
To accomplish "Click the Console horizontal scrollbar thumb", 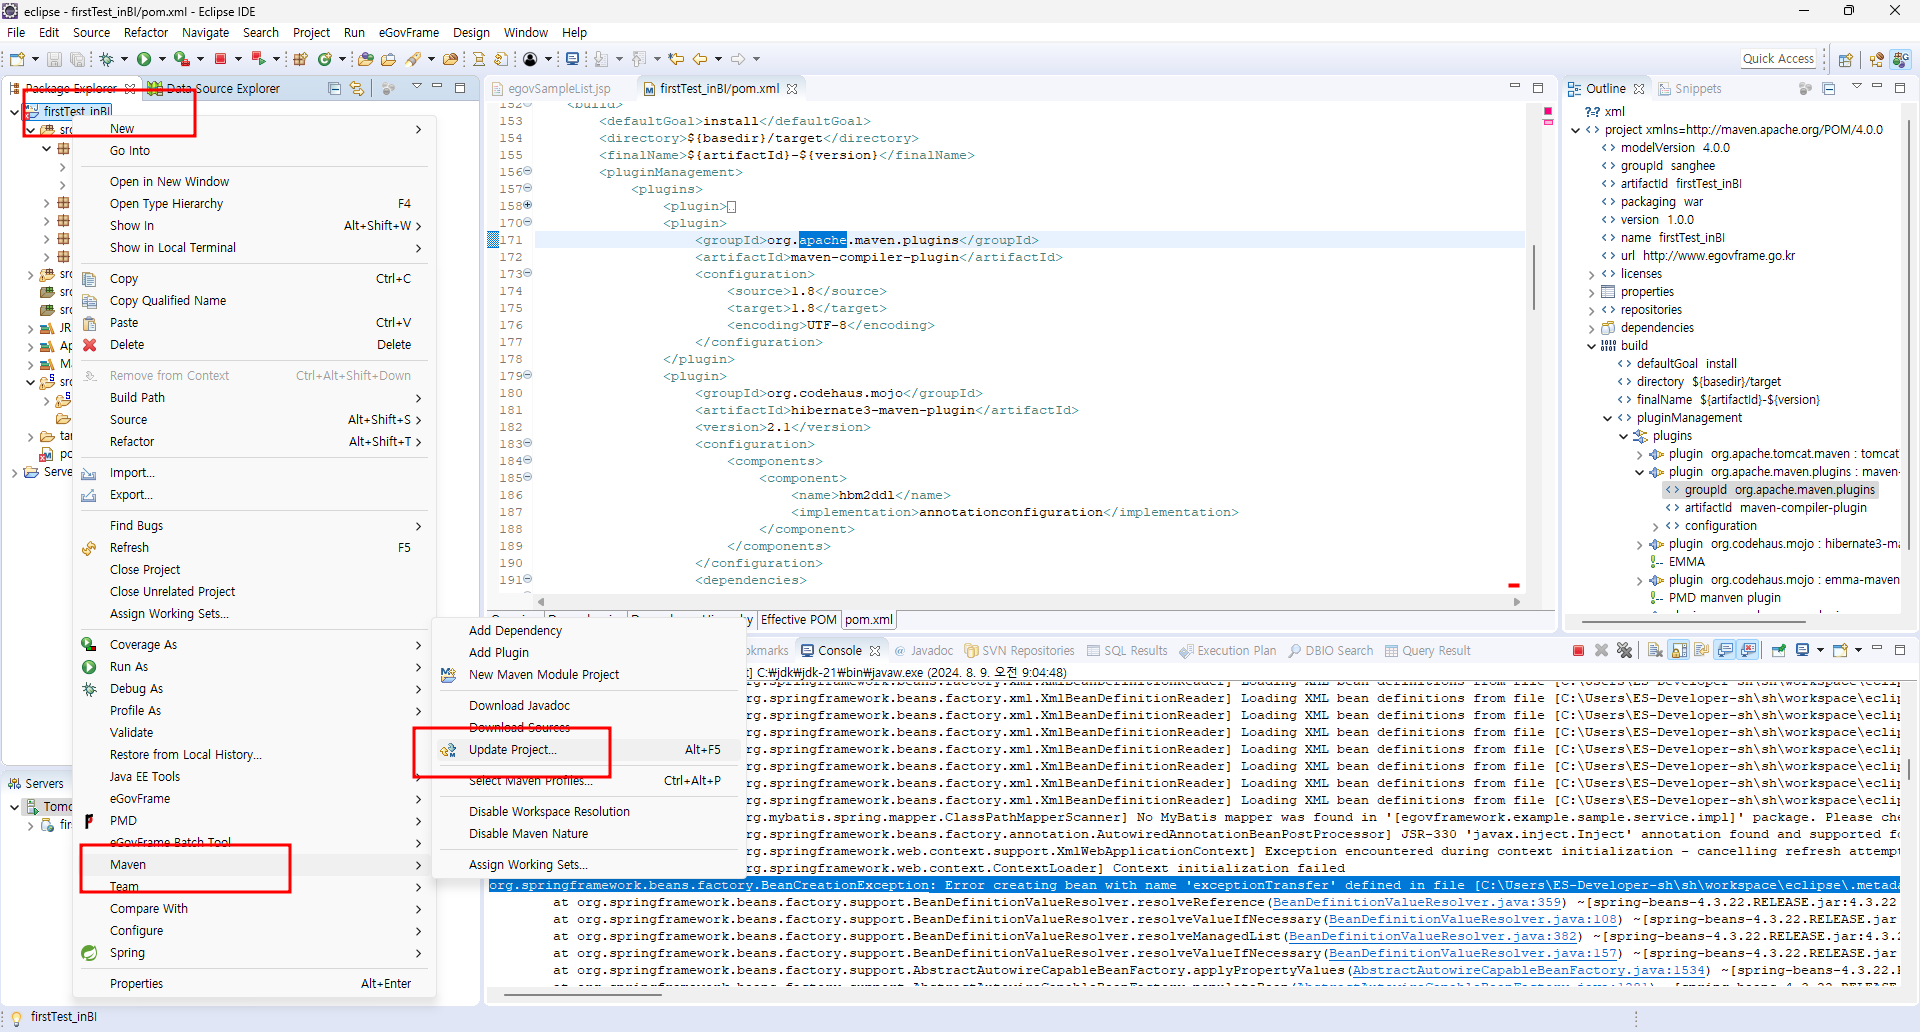I will (582, 995).
